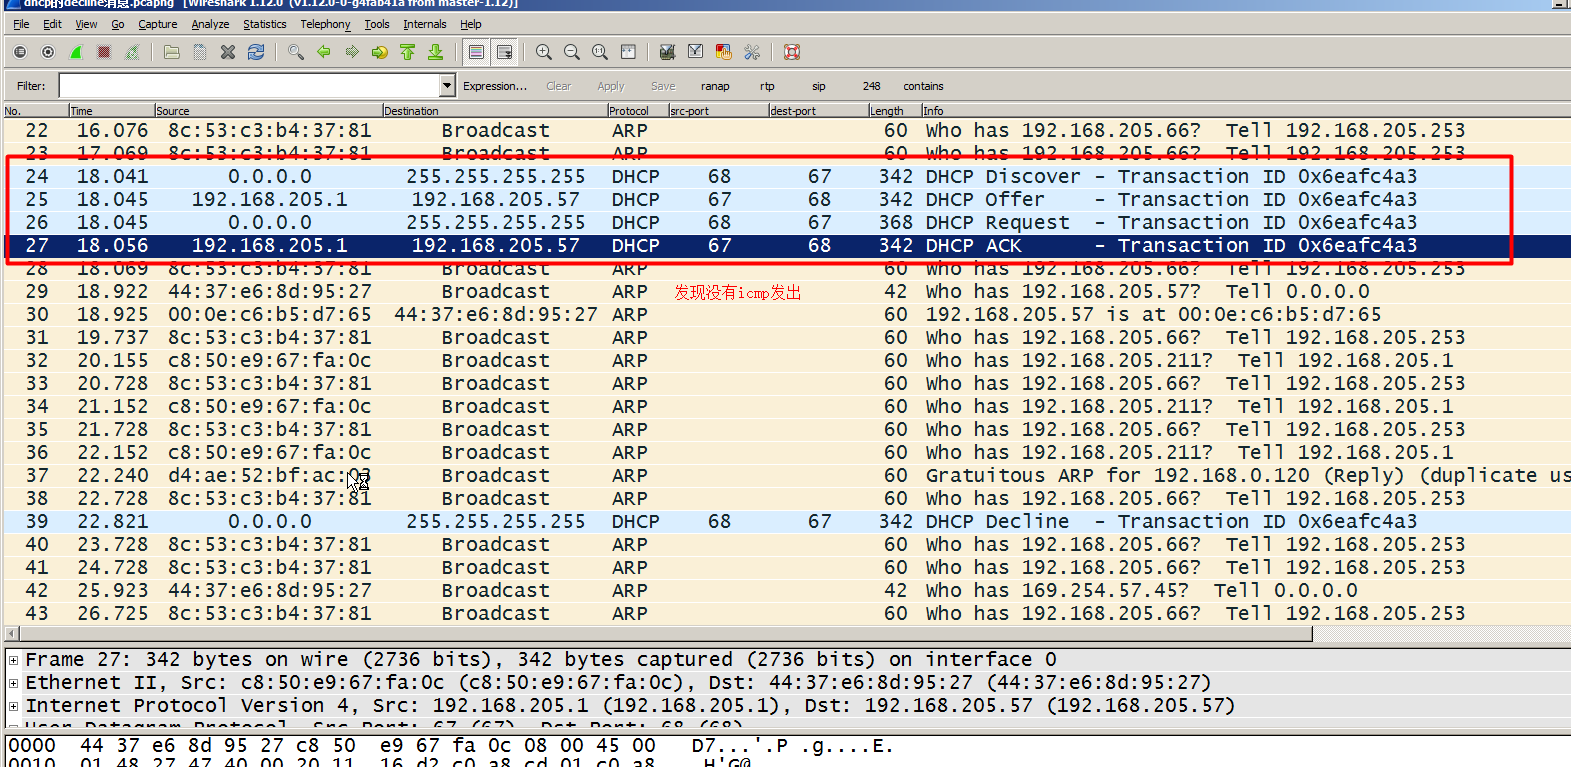The image size is (1571, 767).
Task: Go forward in packet history
Action: pos(352,52)
